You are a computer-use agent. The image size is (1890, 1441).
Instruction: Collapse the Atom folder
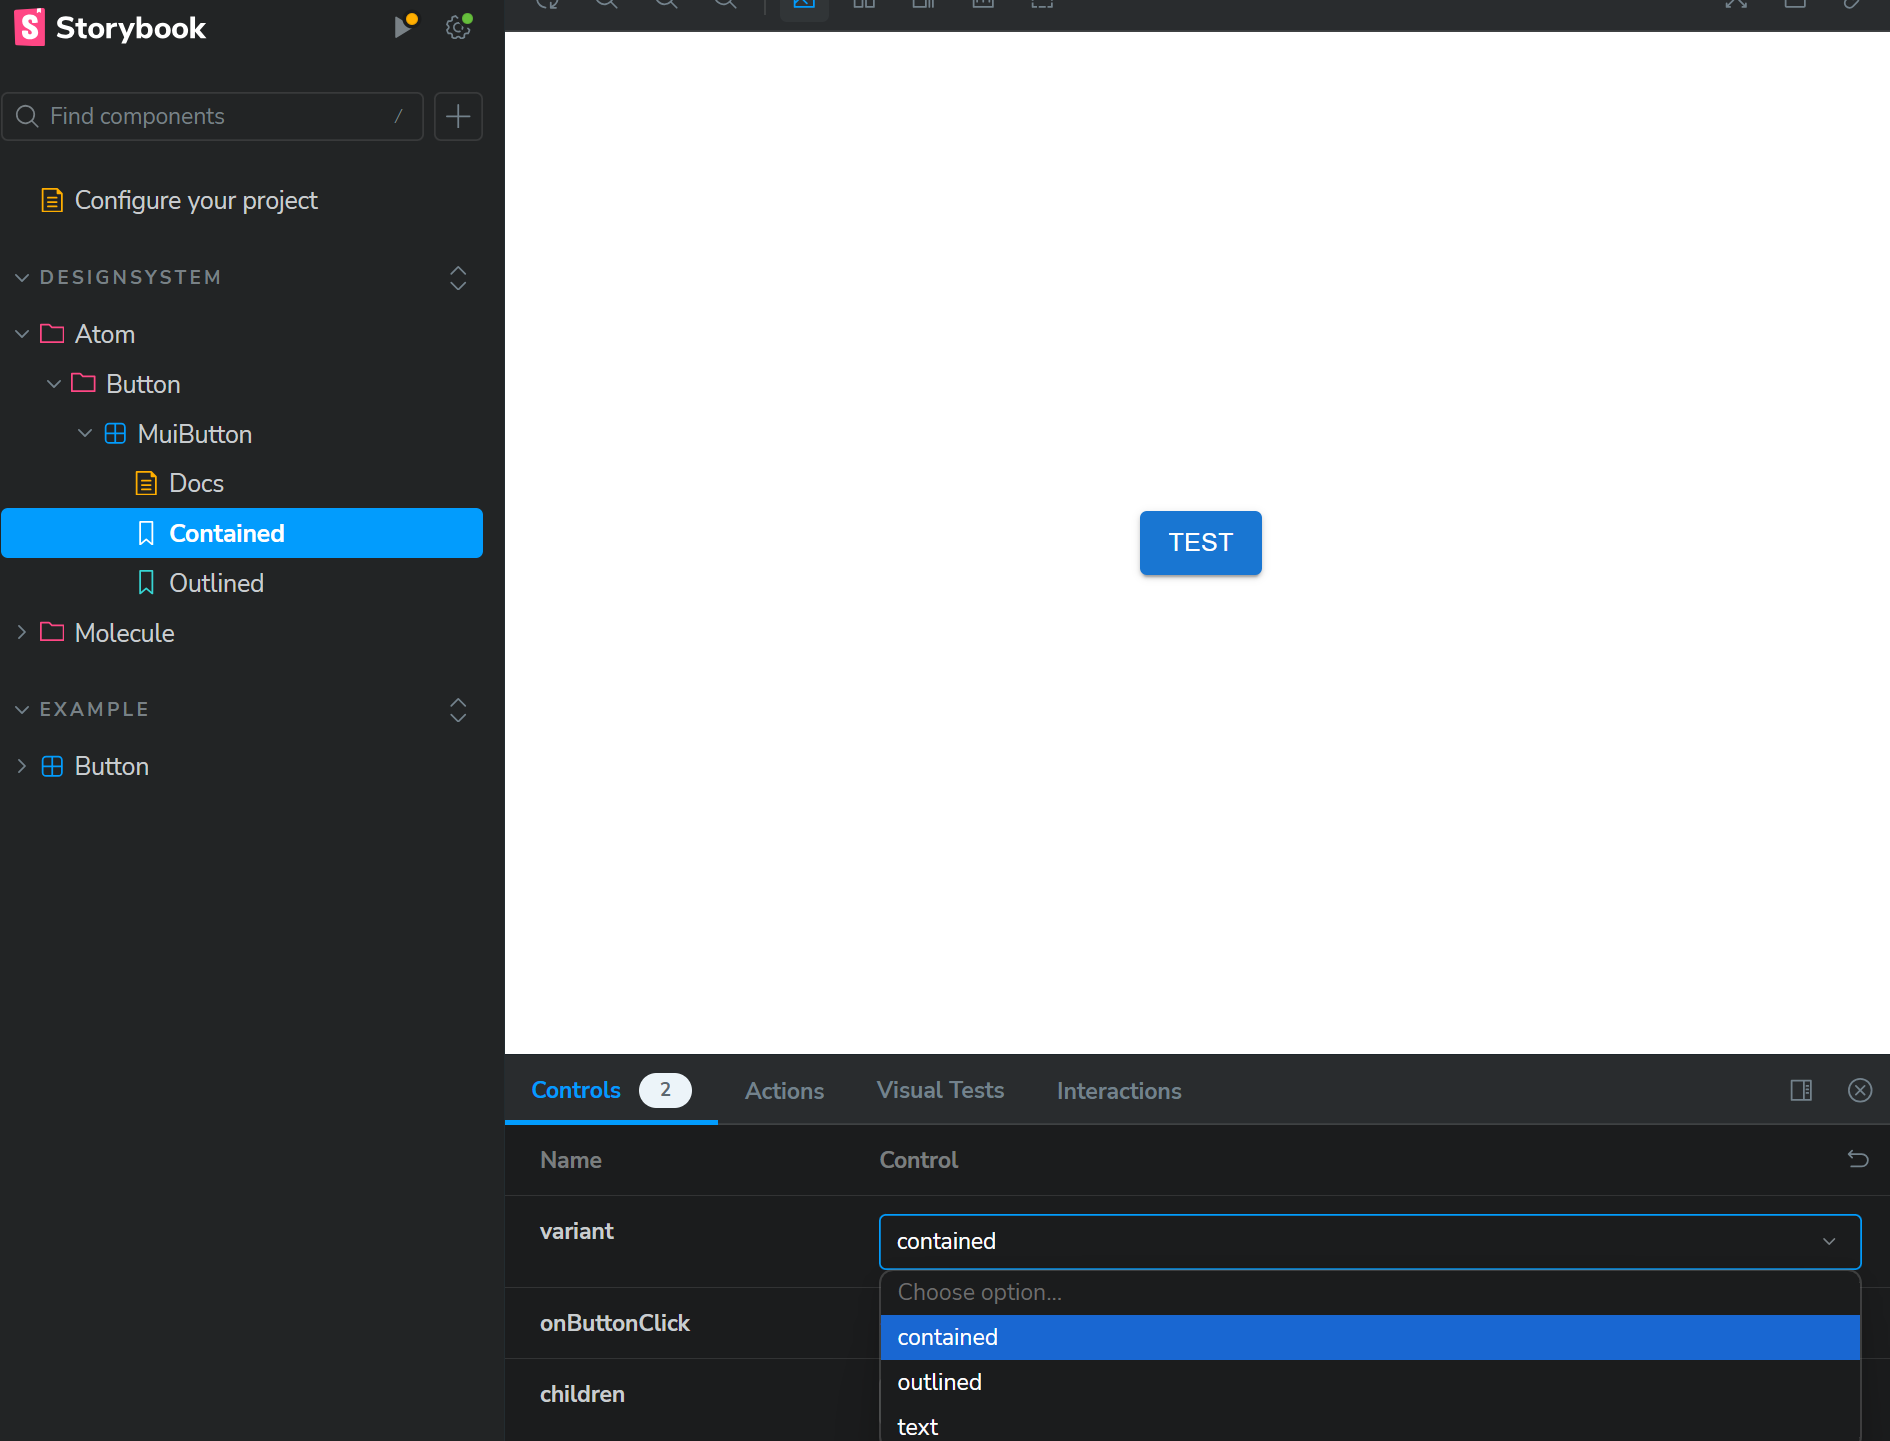pos(105,334)
